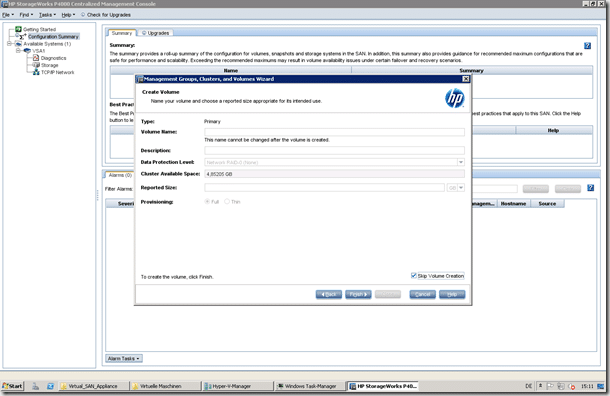Click the Volume Name input field
Screen dimensions: 610x396
[x=335, y=132]
